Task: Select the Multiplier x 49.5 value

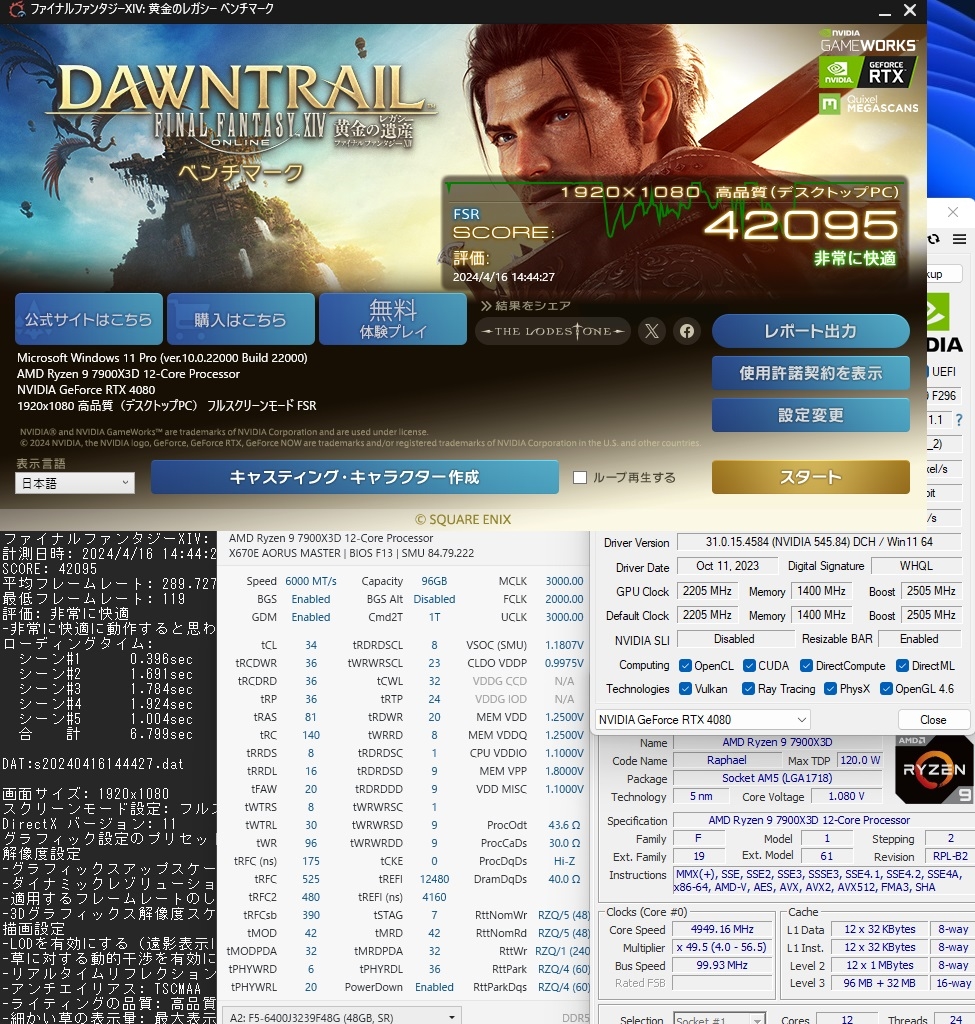Action: (x=722, y=947)
